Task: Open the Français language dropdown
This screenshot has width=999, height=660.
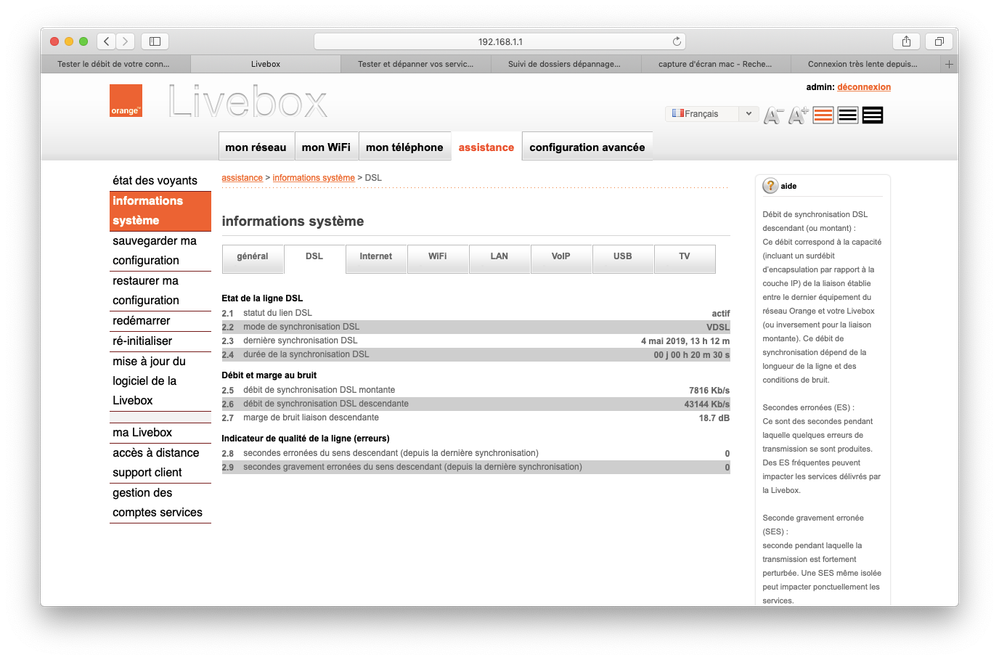Action: (x=712, y=114)
